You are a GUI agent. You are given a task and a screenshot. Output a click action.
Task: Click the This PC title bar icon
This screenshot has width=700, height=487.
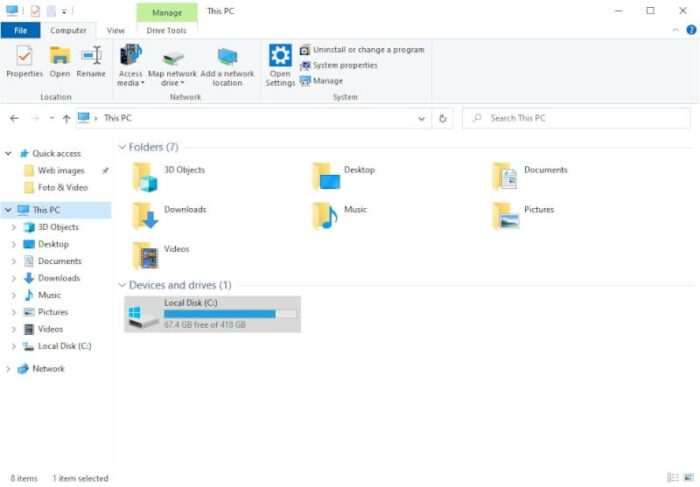pos(12,10)
